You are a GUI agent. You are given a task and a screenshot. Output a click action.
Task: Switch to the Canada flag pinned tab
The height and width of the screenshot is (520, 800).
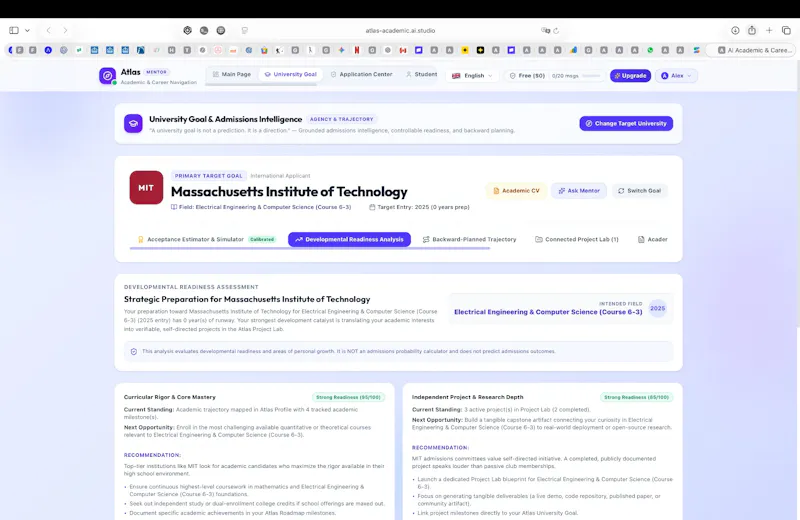click(403, 50)
